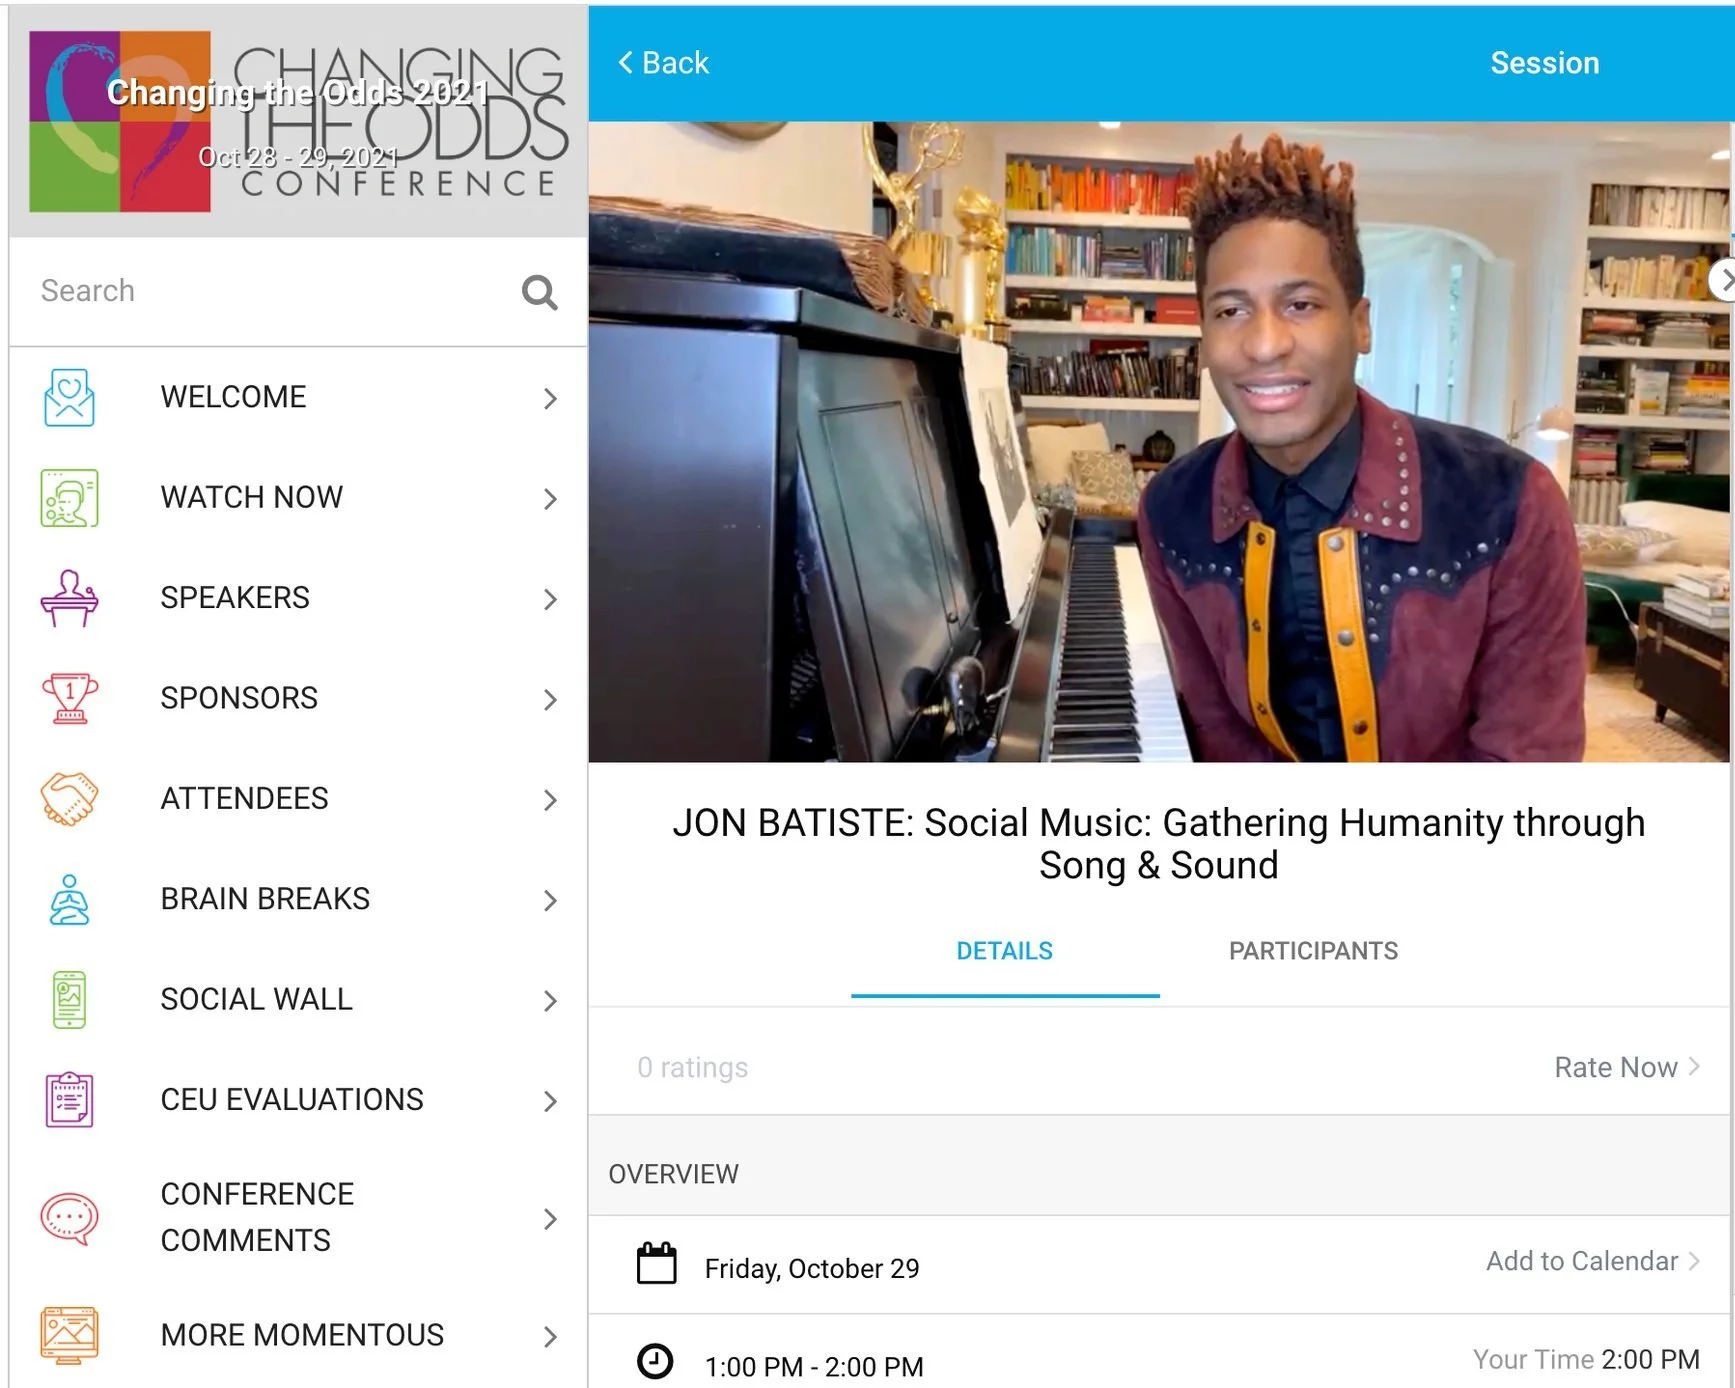Screen dimensions: 1735x1388
Task: Select the Brain Breaks meditation icon
Action: click(x=69, y=899)
